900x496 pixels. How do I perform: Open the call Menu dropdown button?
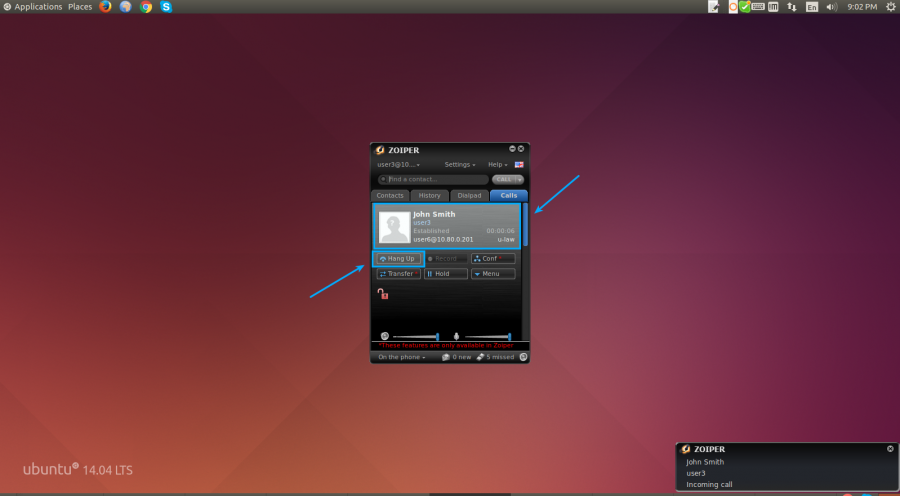pos(493,274)
